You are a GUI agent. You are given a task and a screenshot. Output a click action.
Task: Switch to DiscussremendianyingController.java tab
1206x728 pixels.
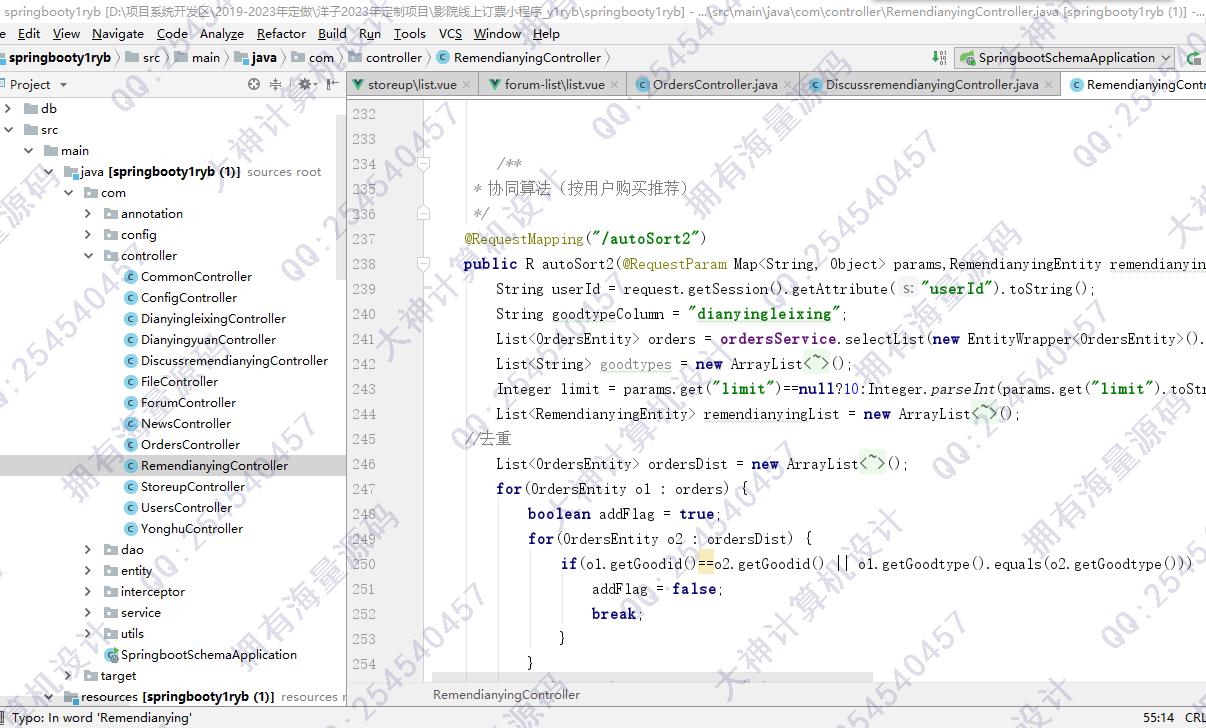[931, 85]
